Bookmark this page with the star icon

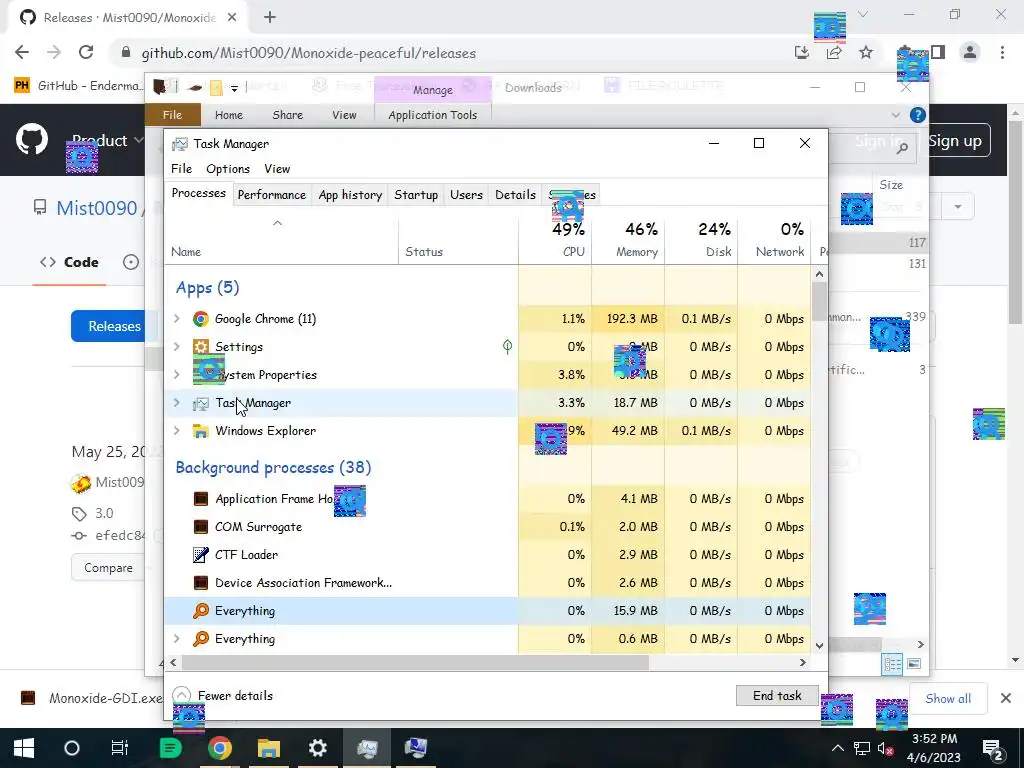[866, 52]
